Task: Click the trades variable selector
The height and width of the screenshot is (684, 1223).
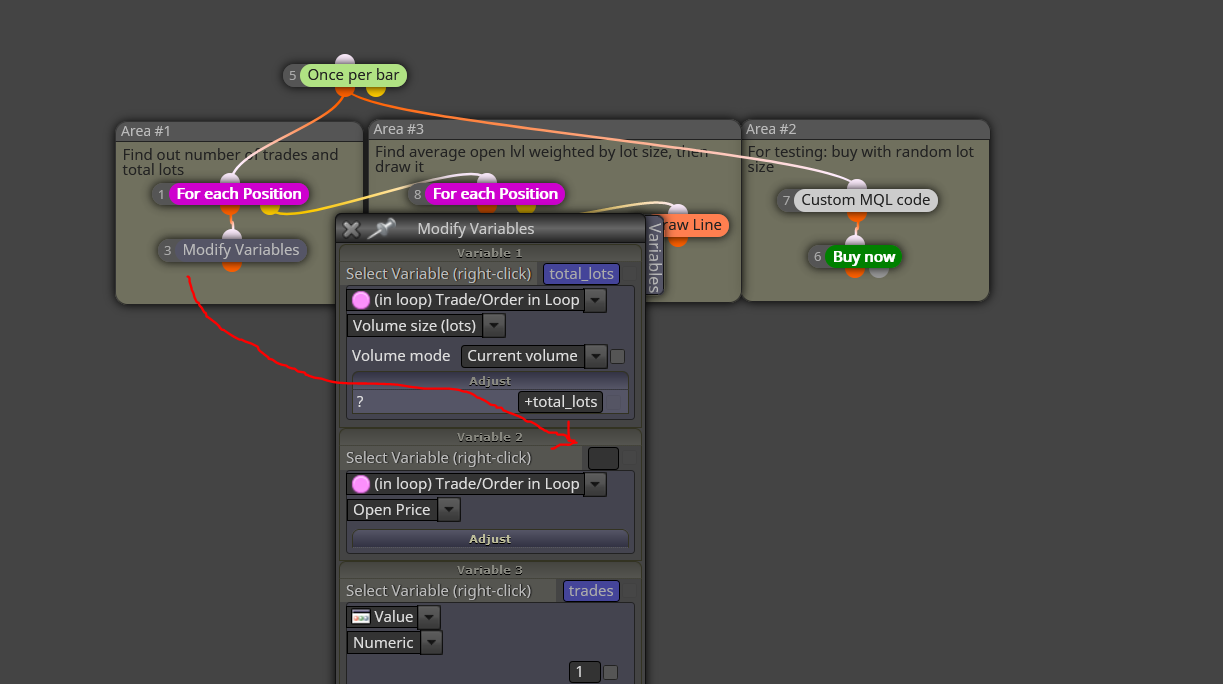Action: (591, 591)
